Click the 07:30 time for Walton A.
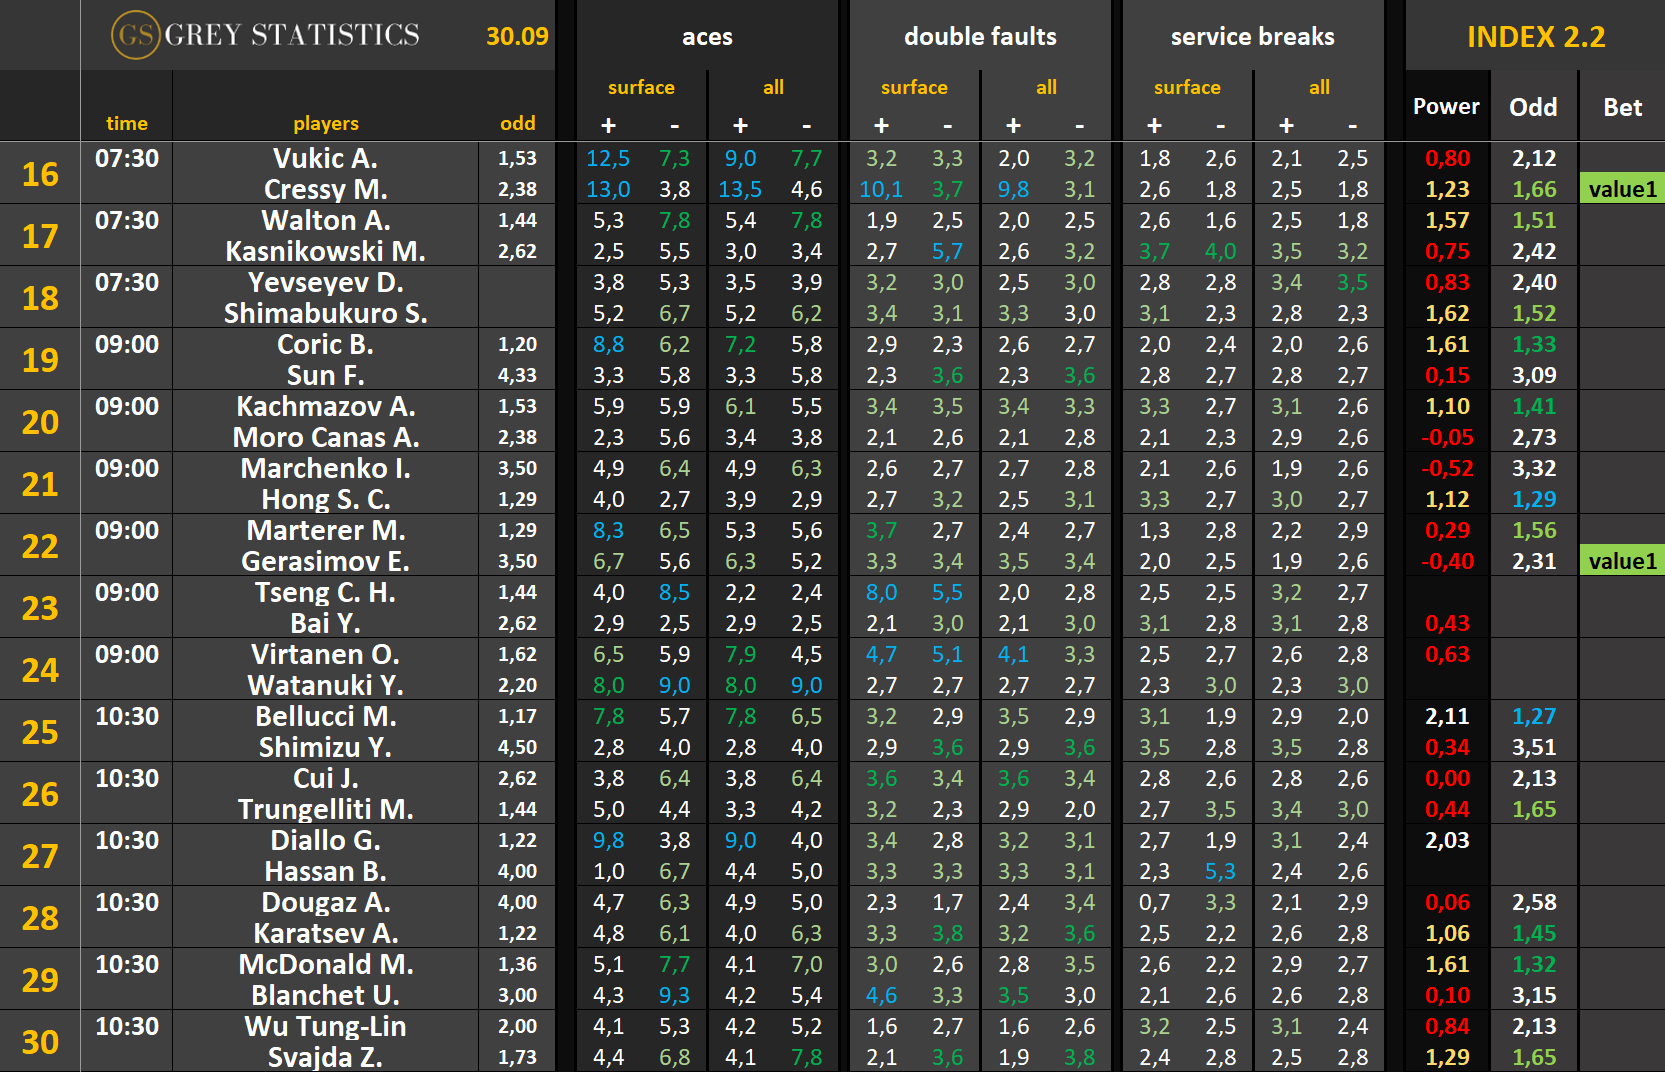 [127, 220]
